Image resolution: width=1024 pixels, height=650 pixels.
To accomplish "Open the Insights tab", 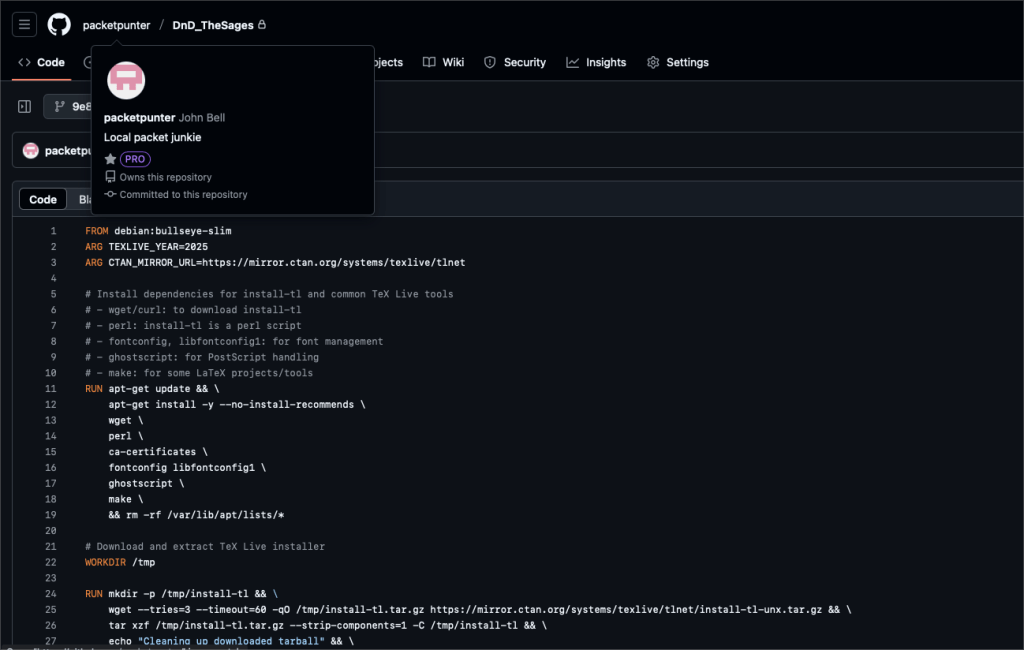I will pyautogui.click(x=596, y=62).
